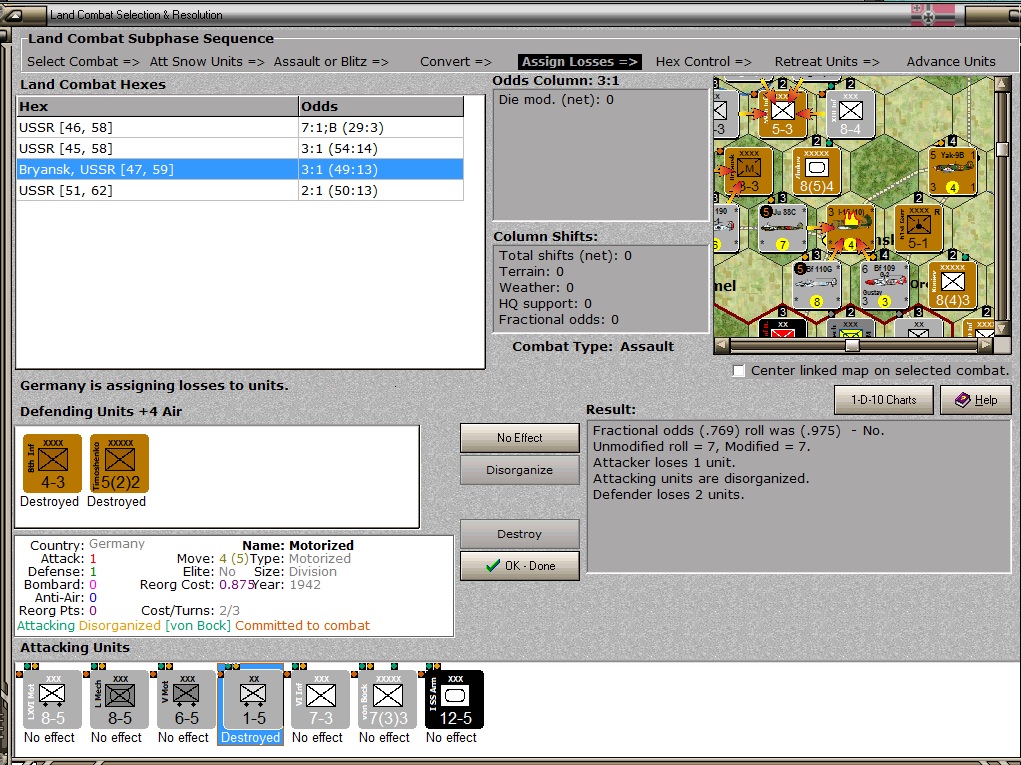Viewport: 1021px width, 765px height.
Task: Click the burning I-16 fighter counter
Action: click(850, 229)
